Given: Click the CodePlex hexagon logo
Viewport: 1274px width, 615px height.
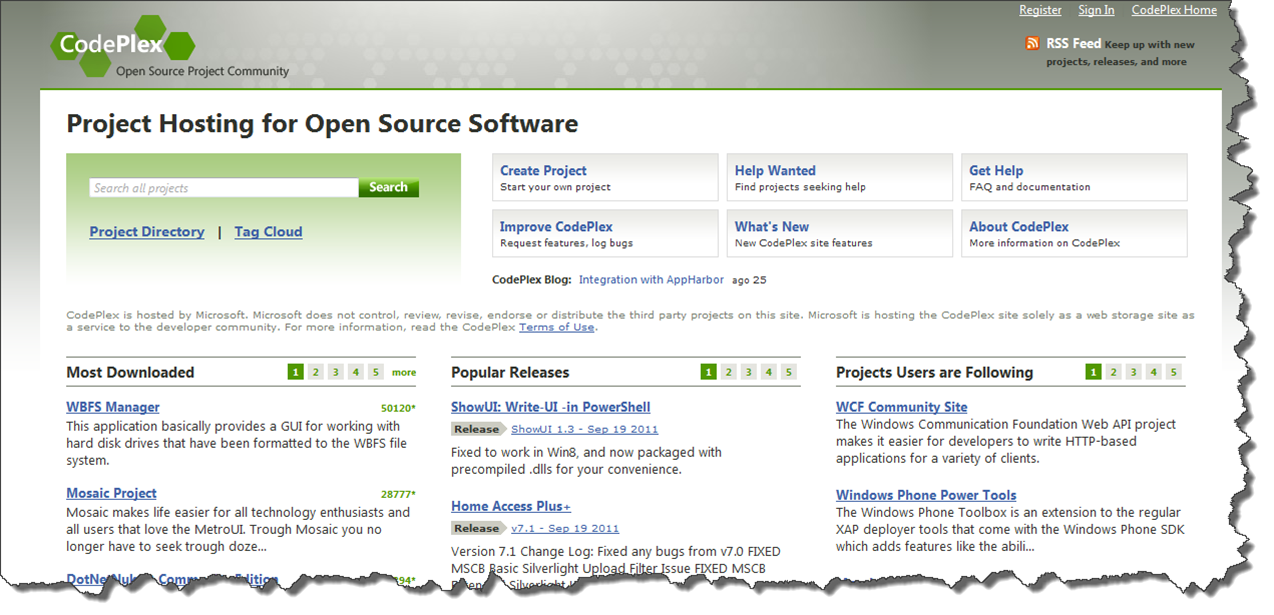Looking at the screenshot, I should coord(123,45).
